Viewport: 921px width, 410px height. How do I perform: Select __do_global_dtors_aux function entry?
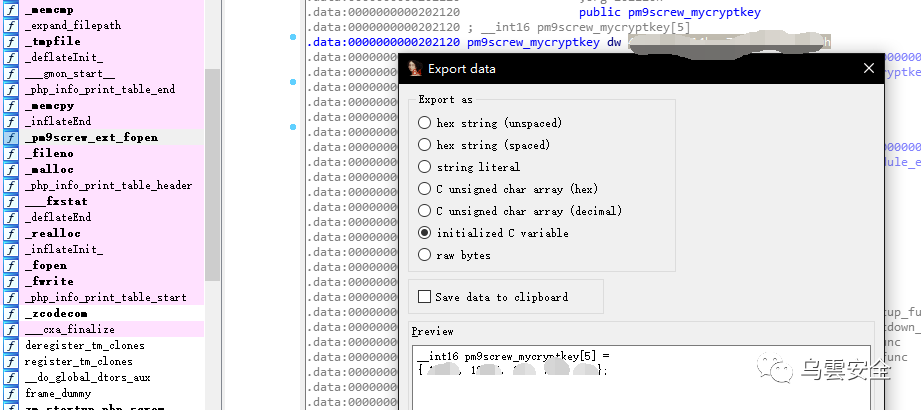click(x=88, y=377)
